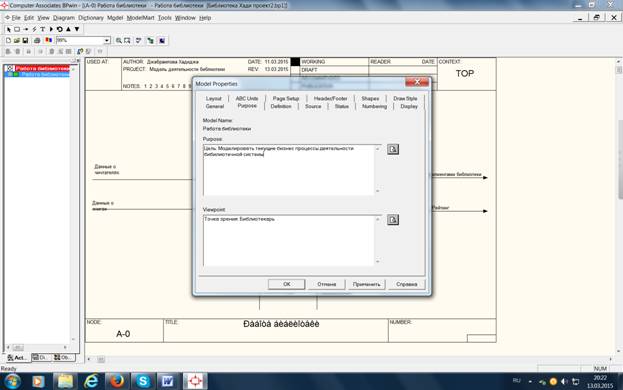The image size is (623, 390).
Task: Open the Diagram menu
Action: click(64, 18)
